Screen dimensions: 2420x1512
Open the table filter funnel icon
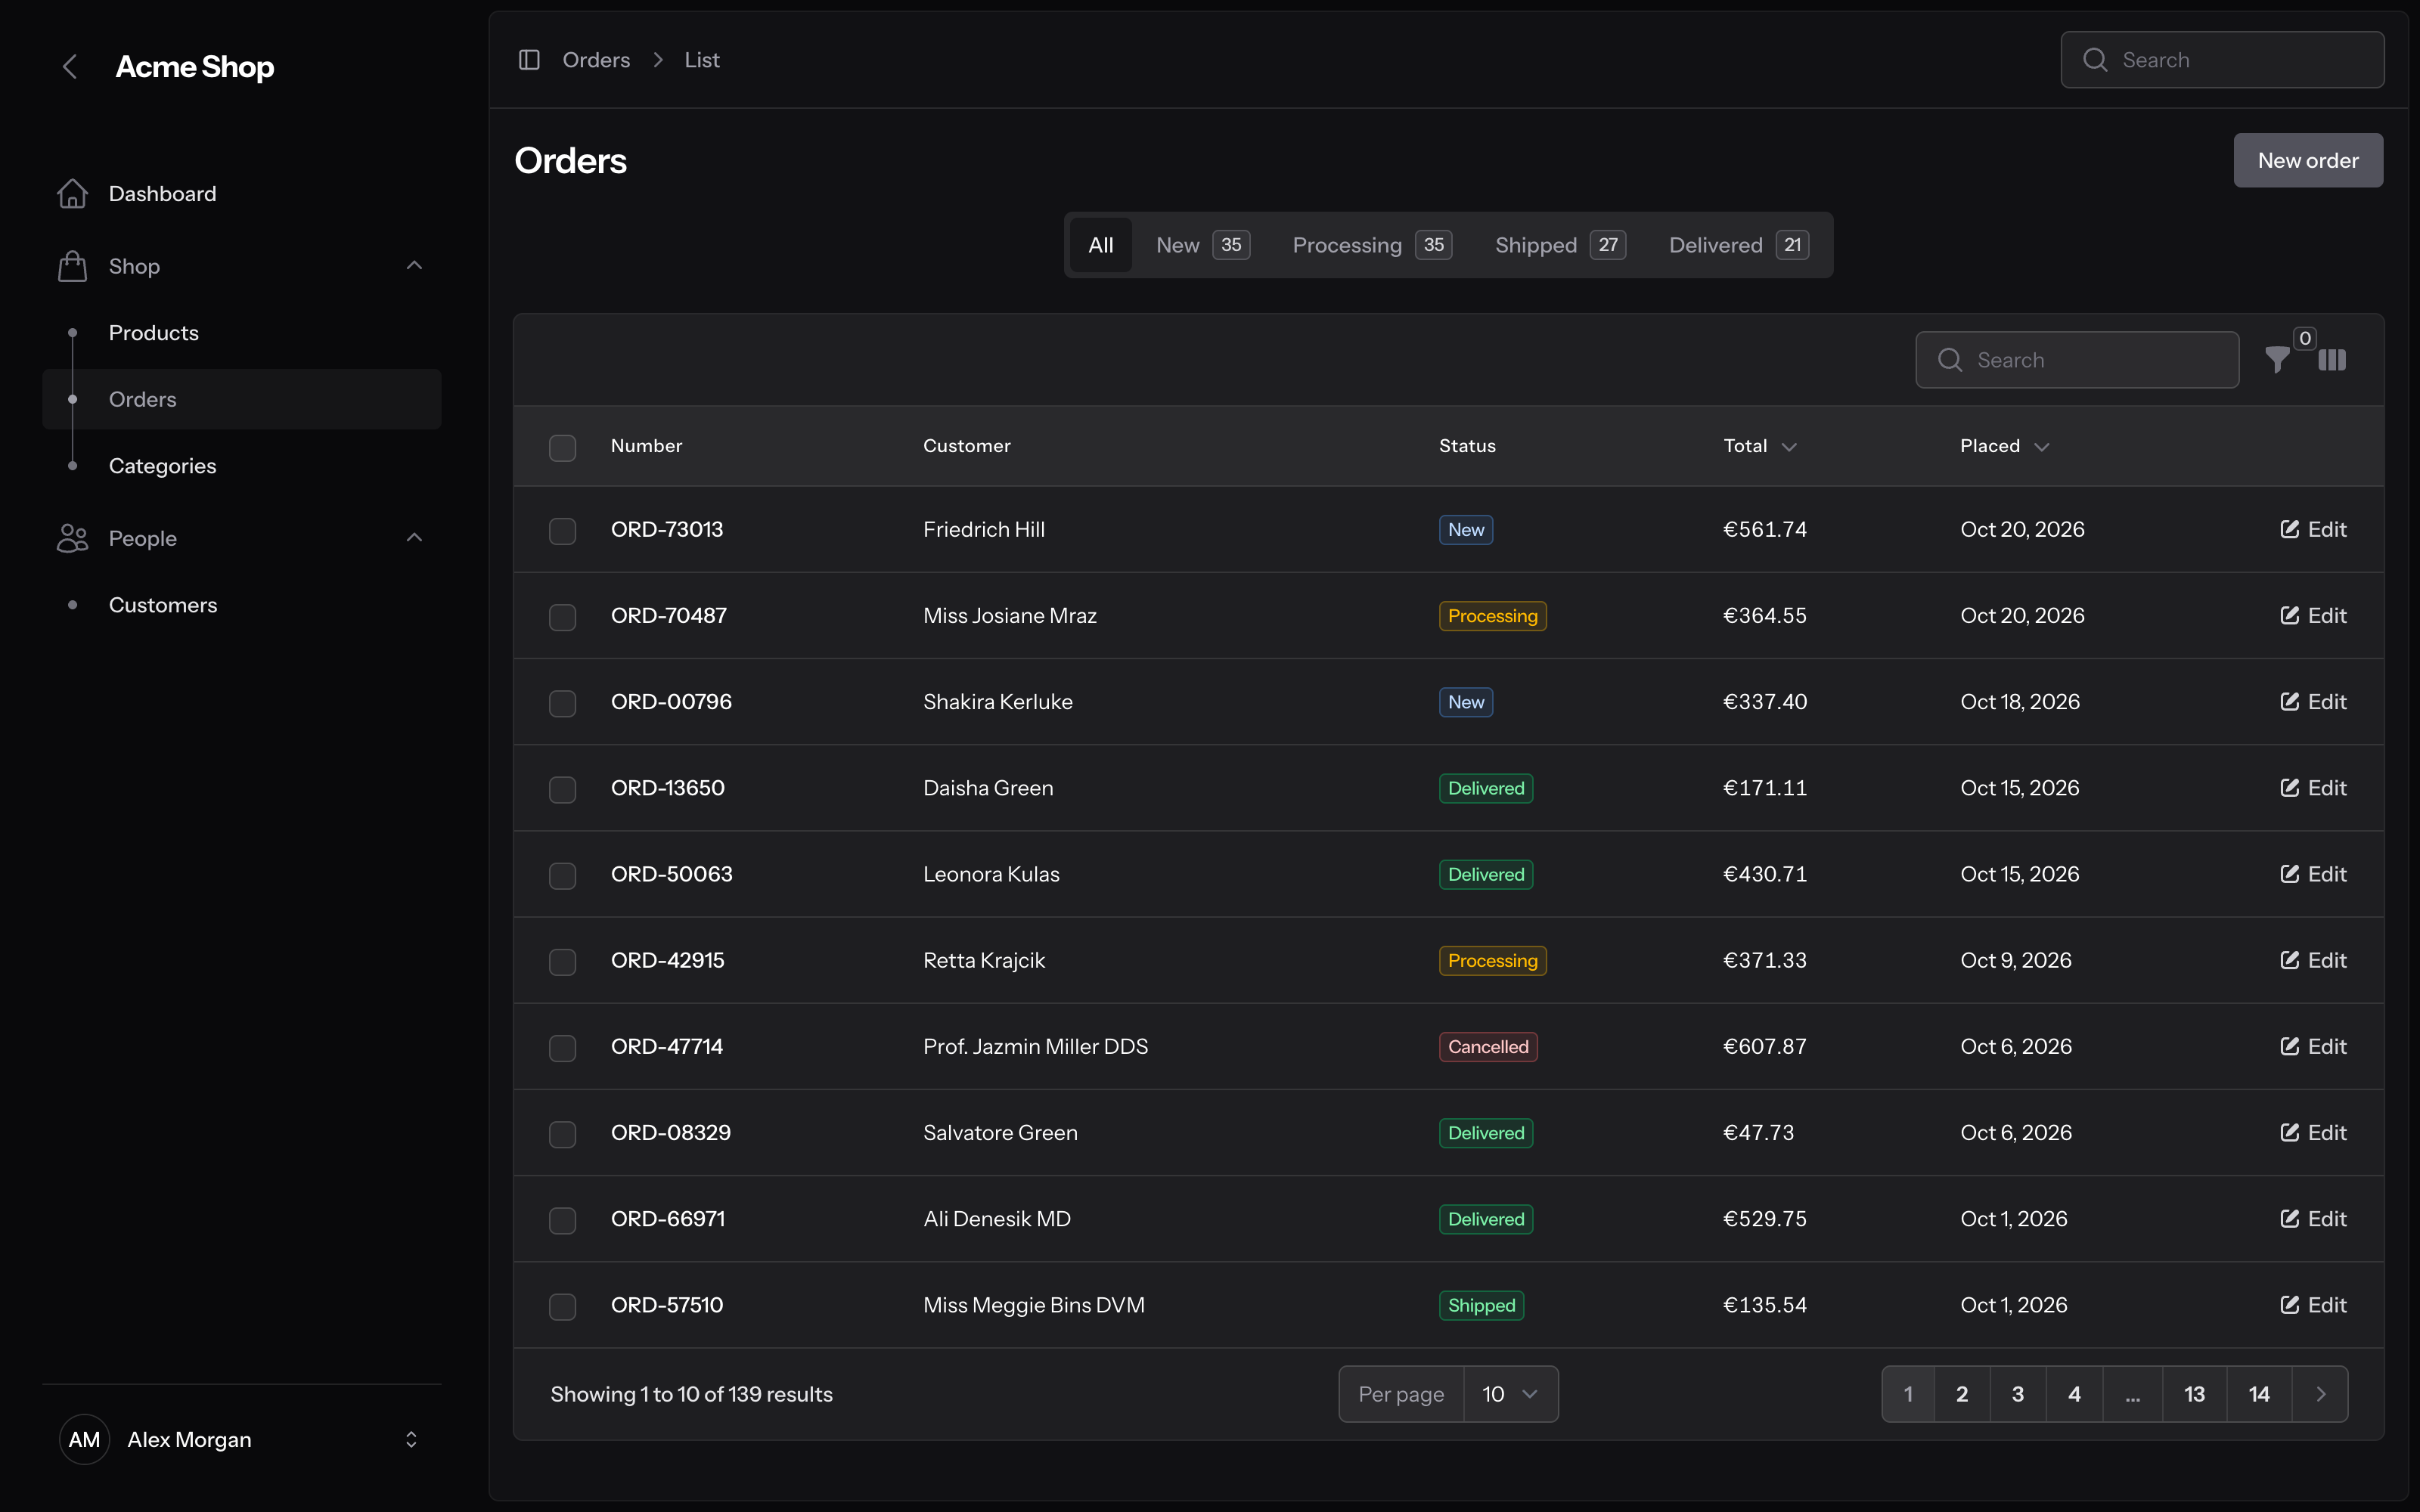click(2278, 360)
